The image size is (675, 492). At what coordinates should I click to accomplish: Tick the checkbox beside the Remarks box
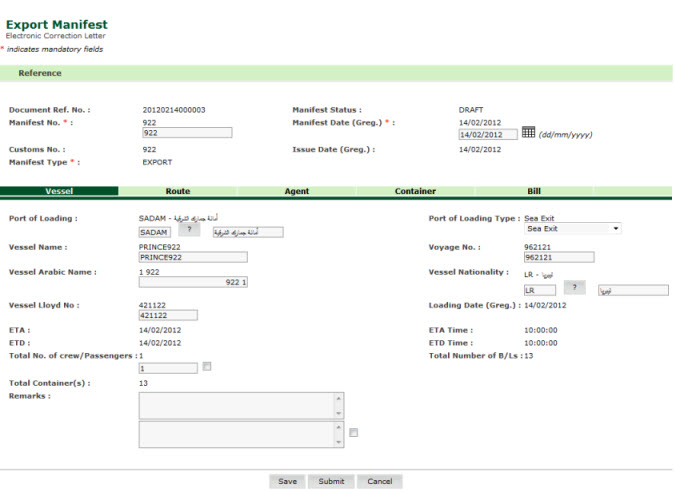click(x=354, y=433)
